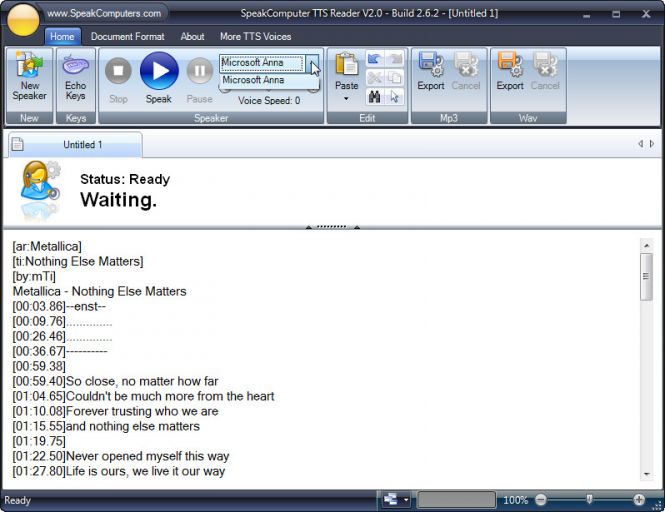Open the Paste icon in Edit group
665x512 pixels.
point(346,66)
